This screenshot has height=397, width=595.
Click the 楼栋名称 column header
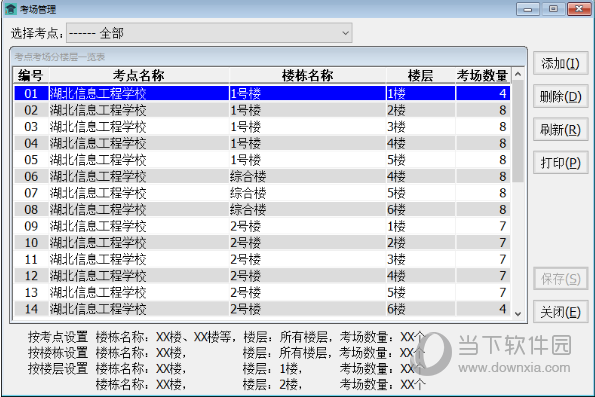click(307, 75)
